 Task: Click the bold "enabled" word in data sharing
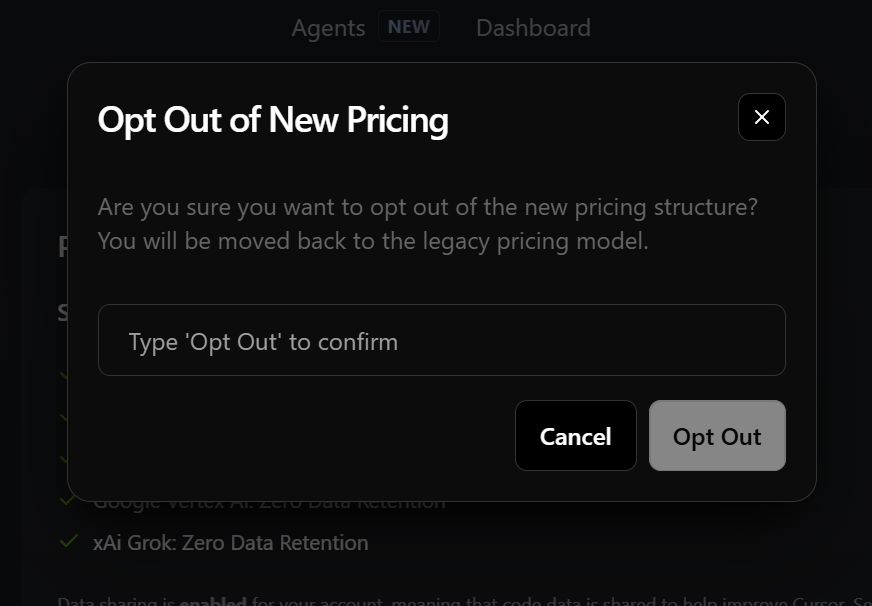click(x=214, y=601)
